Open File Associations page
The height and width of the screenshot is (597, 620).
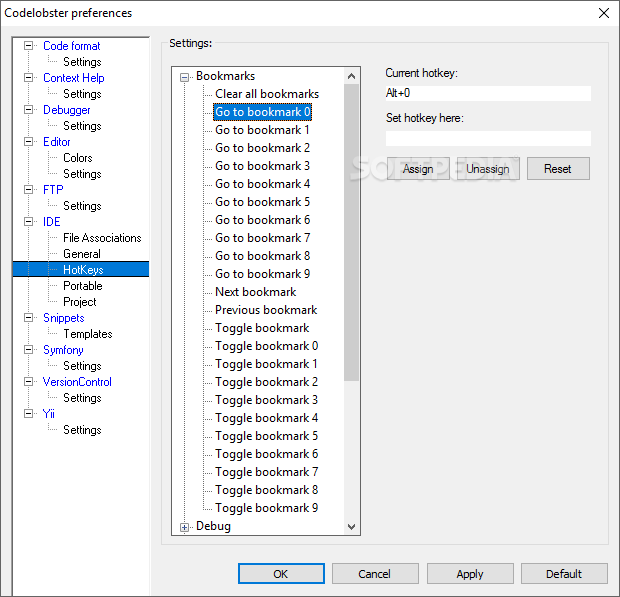[102, 238]
